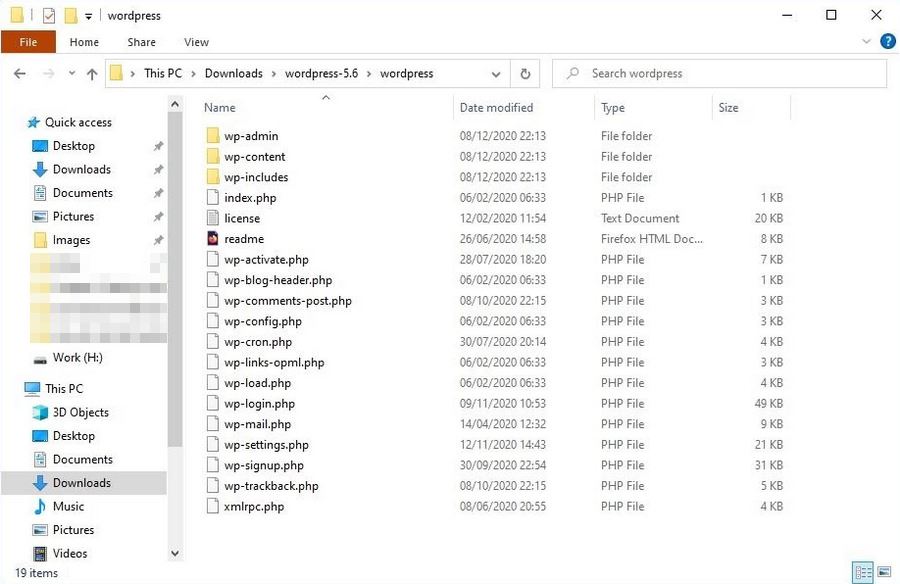Select the wp-mail.php file
900x584 pixels.
point(257,424)
